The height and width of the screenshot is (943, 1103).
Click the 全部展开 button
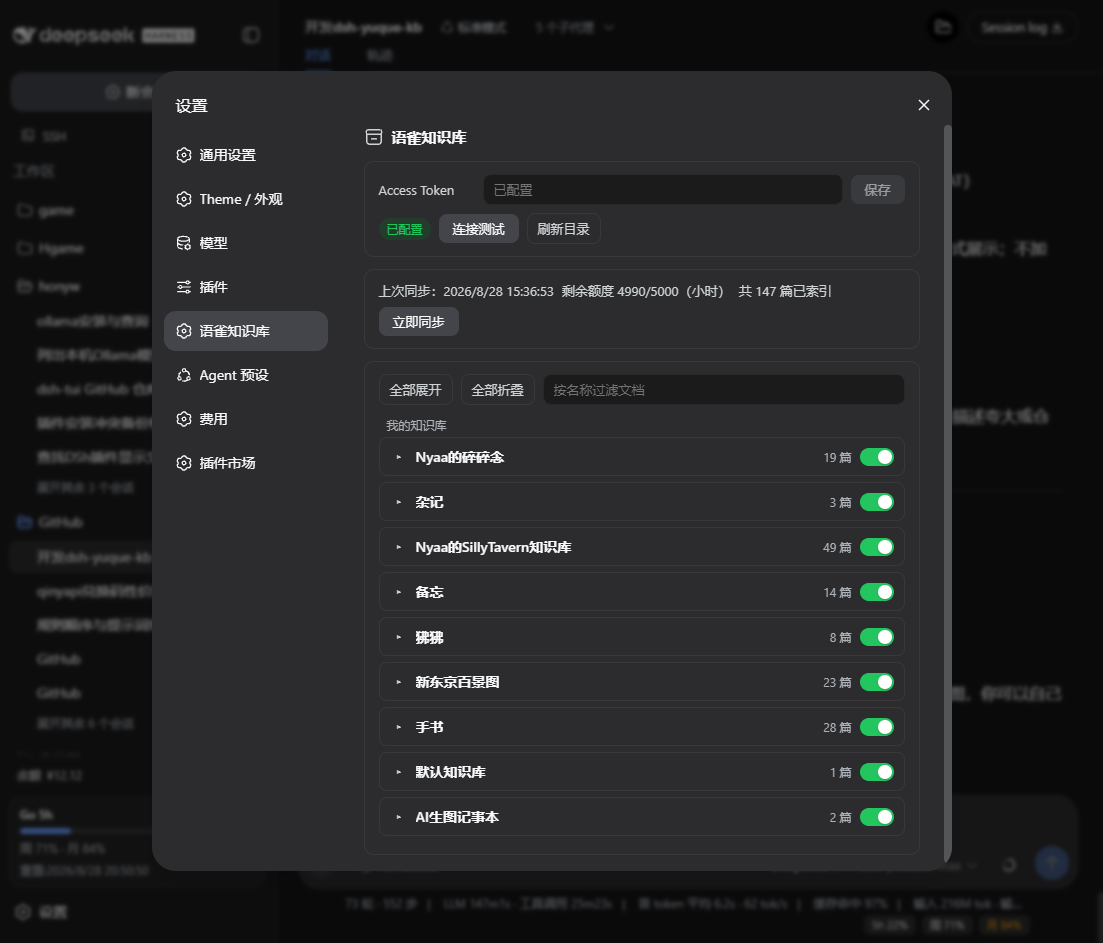tap(415, 390)
